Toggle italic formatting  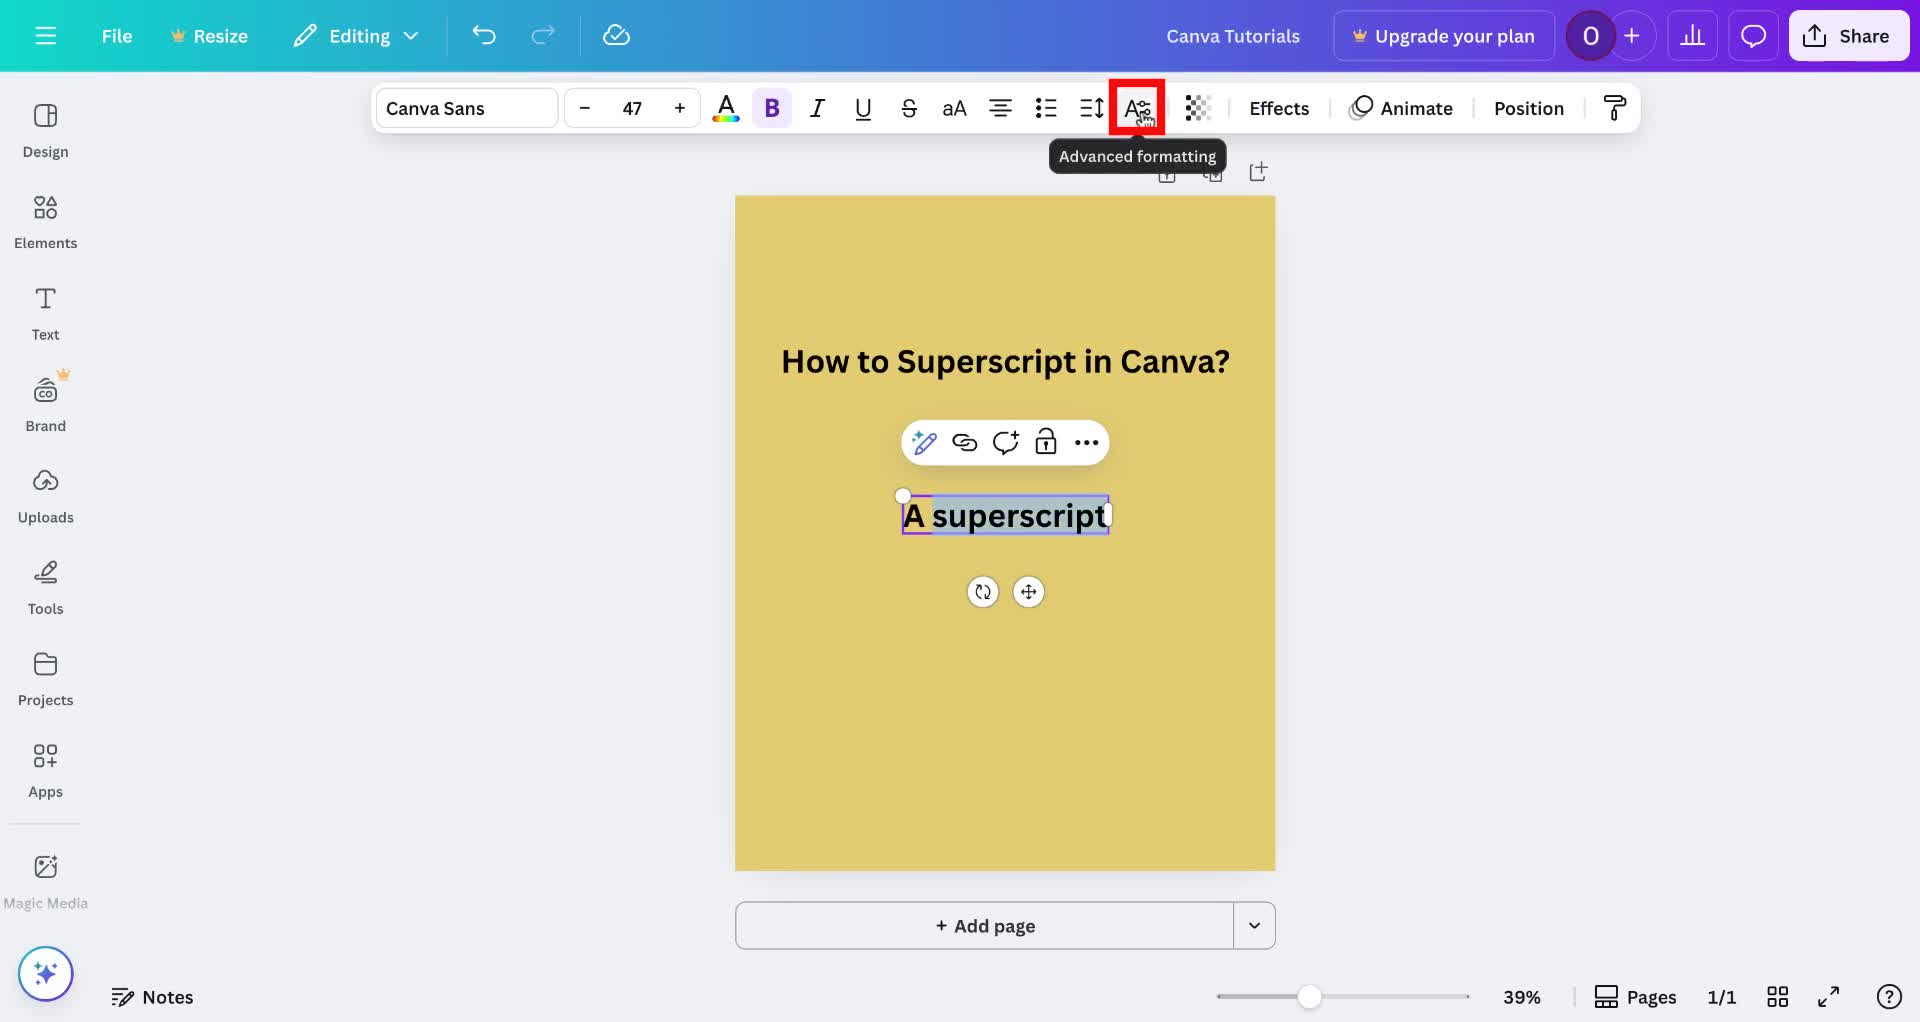817,108
